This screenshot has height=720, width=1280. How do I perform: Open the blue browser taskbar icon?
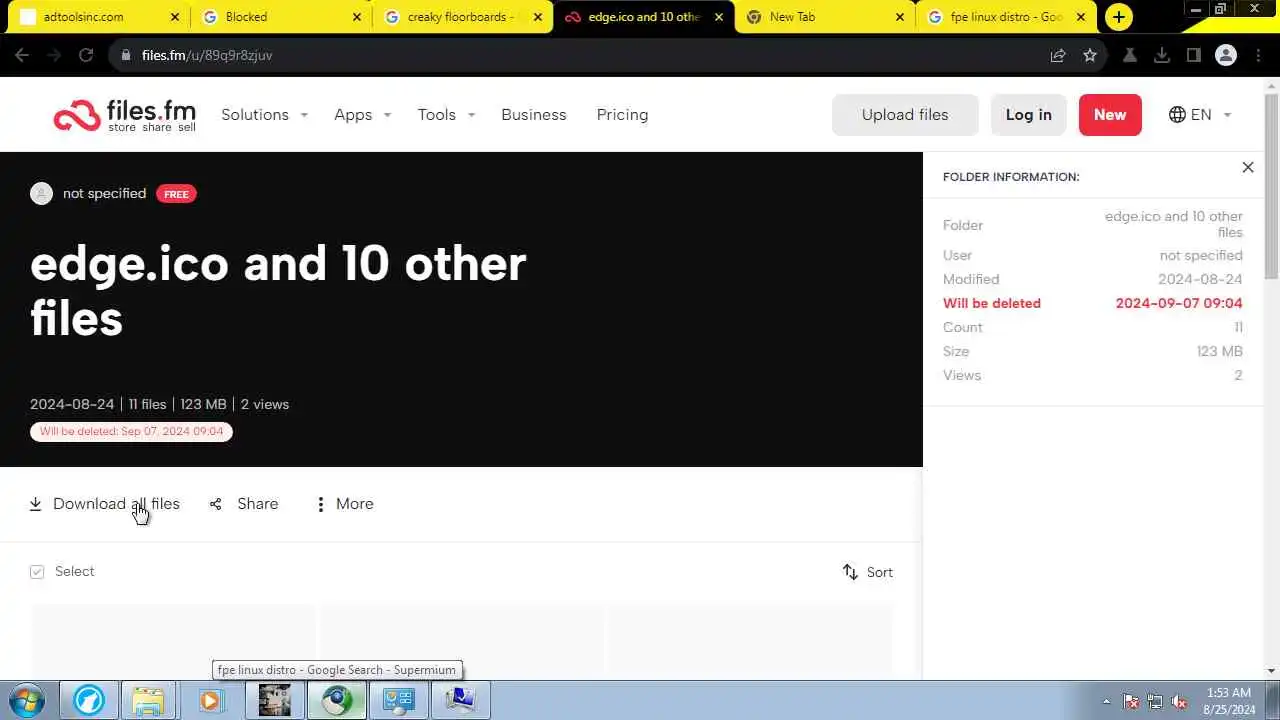88,700
